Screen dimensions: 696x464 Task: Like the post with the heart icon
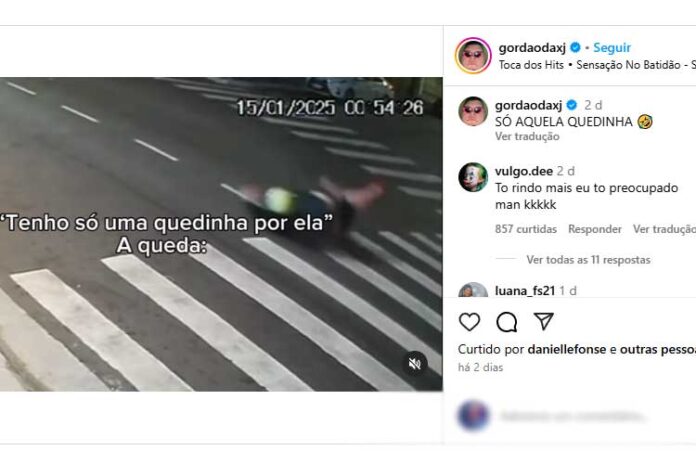(x=469, y=322)
